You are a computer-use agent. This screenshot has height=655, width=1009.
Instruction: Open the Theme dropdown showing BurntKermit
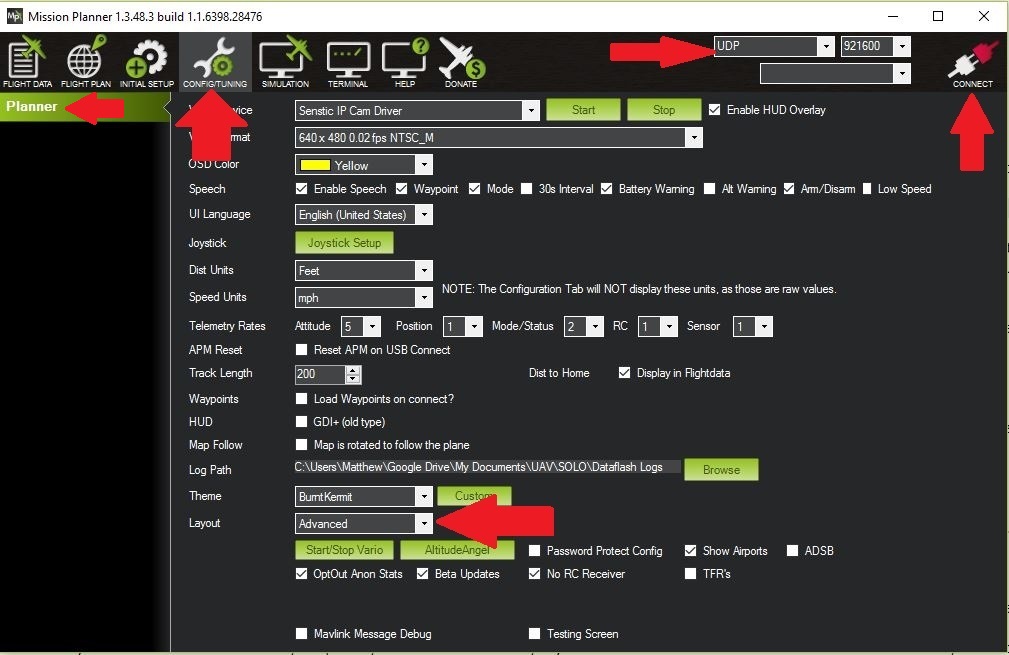coord(426,495)
